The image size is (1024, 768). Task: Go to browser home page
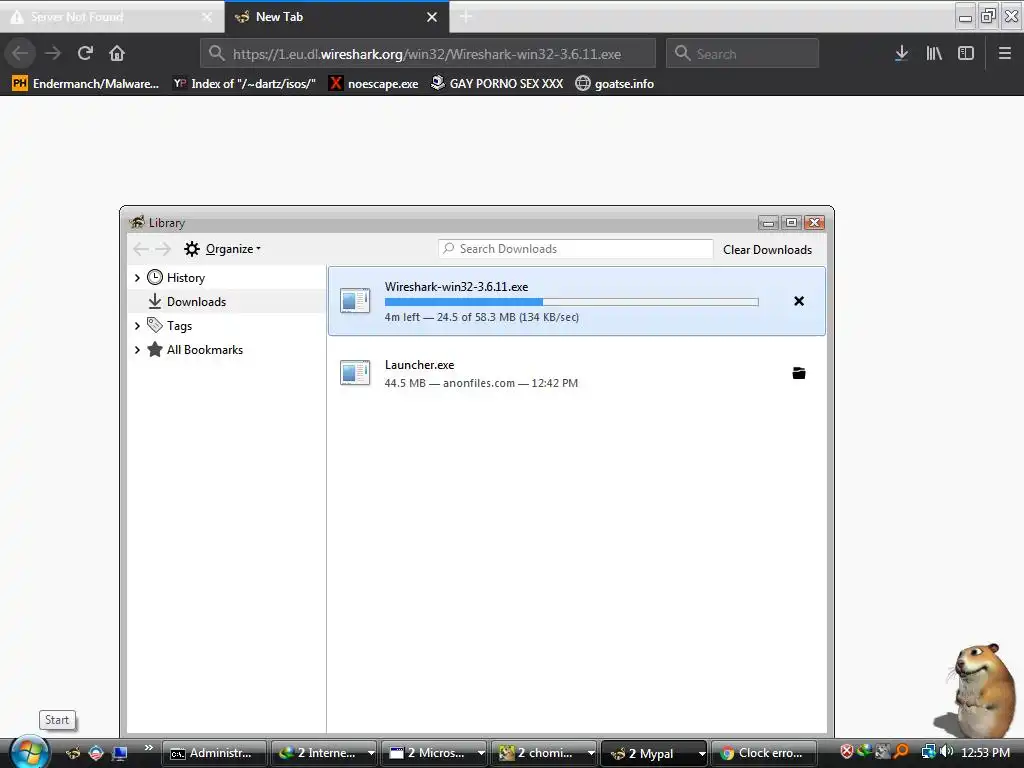coord(117,53)
